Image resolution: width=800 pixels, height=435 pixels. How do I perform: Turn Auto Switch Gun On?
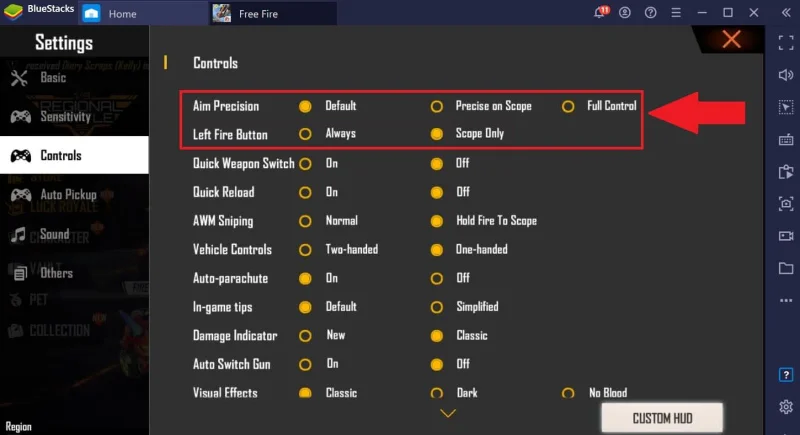click(x=305, y=365)
